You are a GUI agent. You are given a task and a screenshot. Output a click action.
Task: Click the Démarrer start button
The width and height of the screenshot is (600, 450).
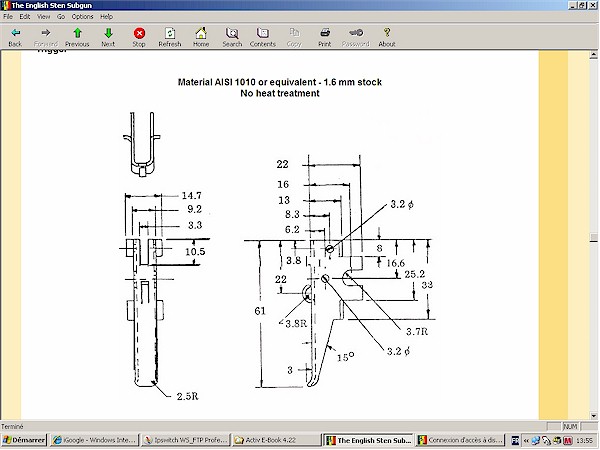(x=24, y=440)
